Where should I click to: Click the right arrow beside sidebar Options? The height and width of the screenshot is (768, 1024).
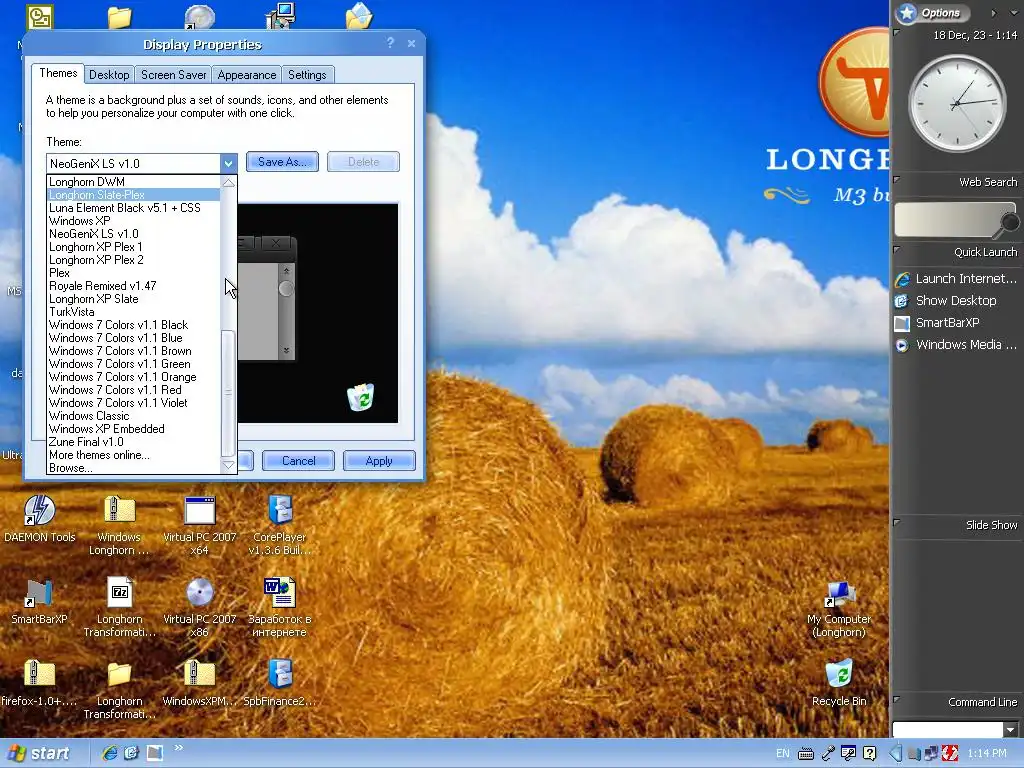pyautogui.click(x=993, y=13)
